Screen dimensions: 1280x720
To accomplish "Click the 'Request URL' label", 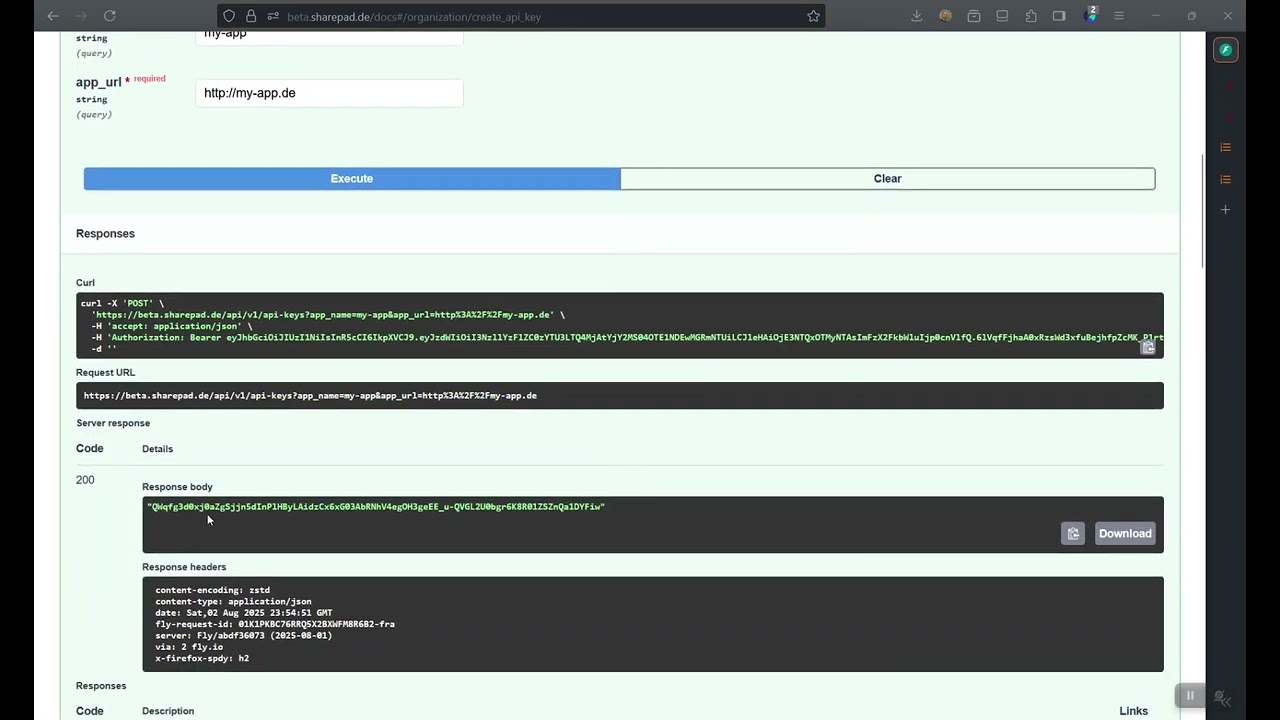I will pyautogui.click(x=105, y=372).
